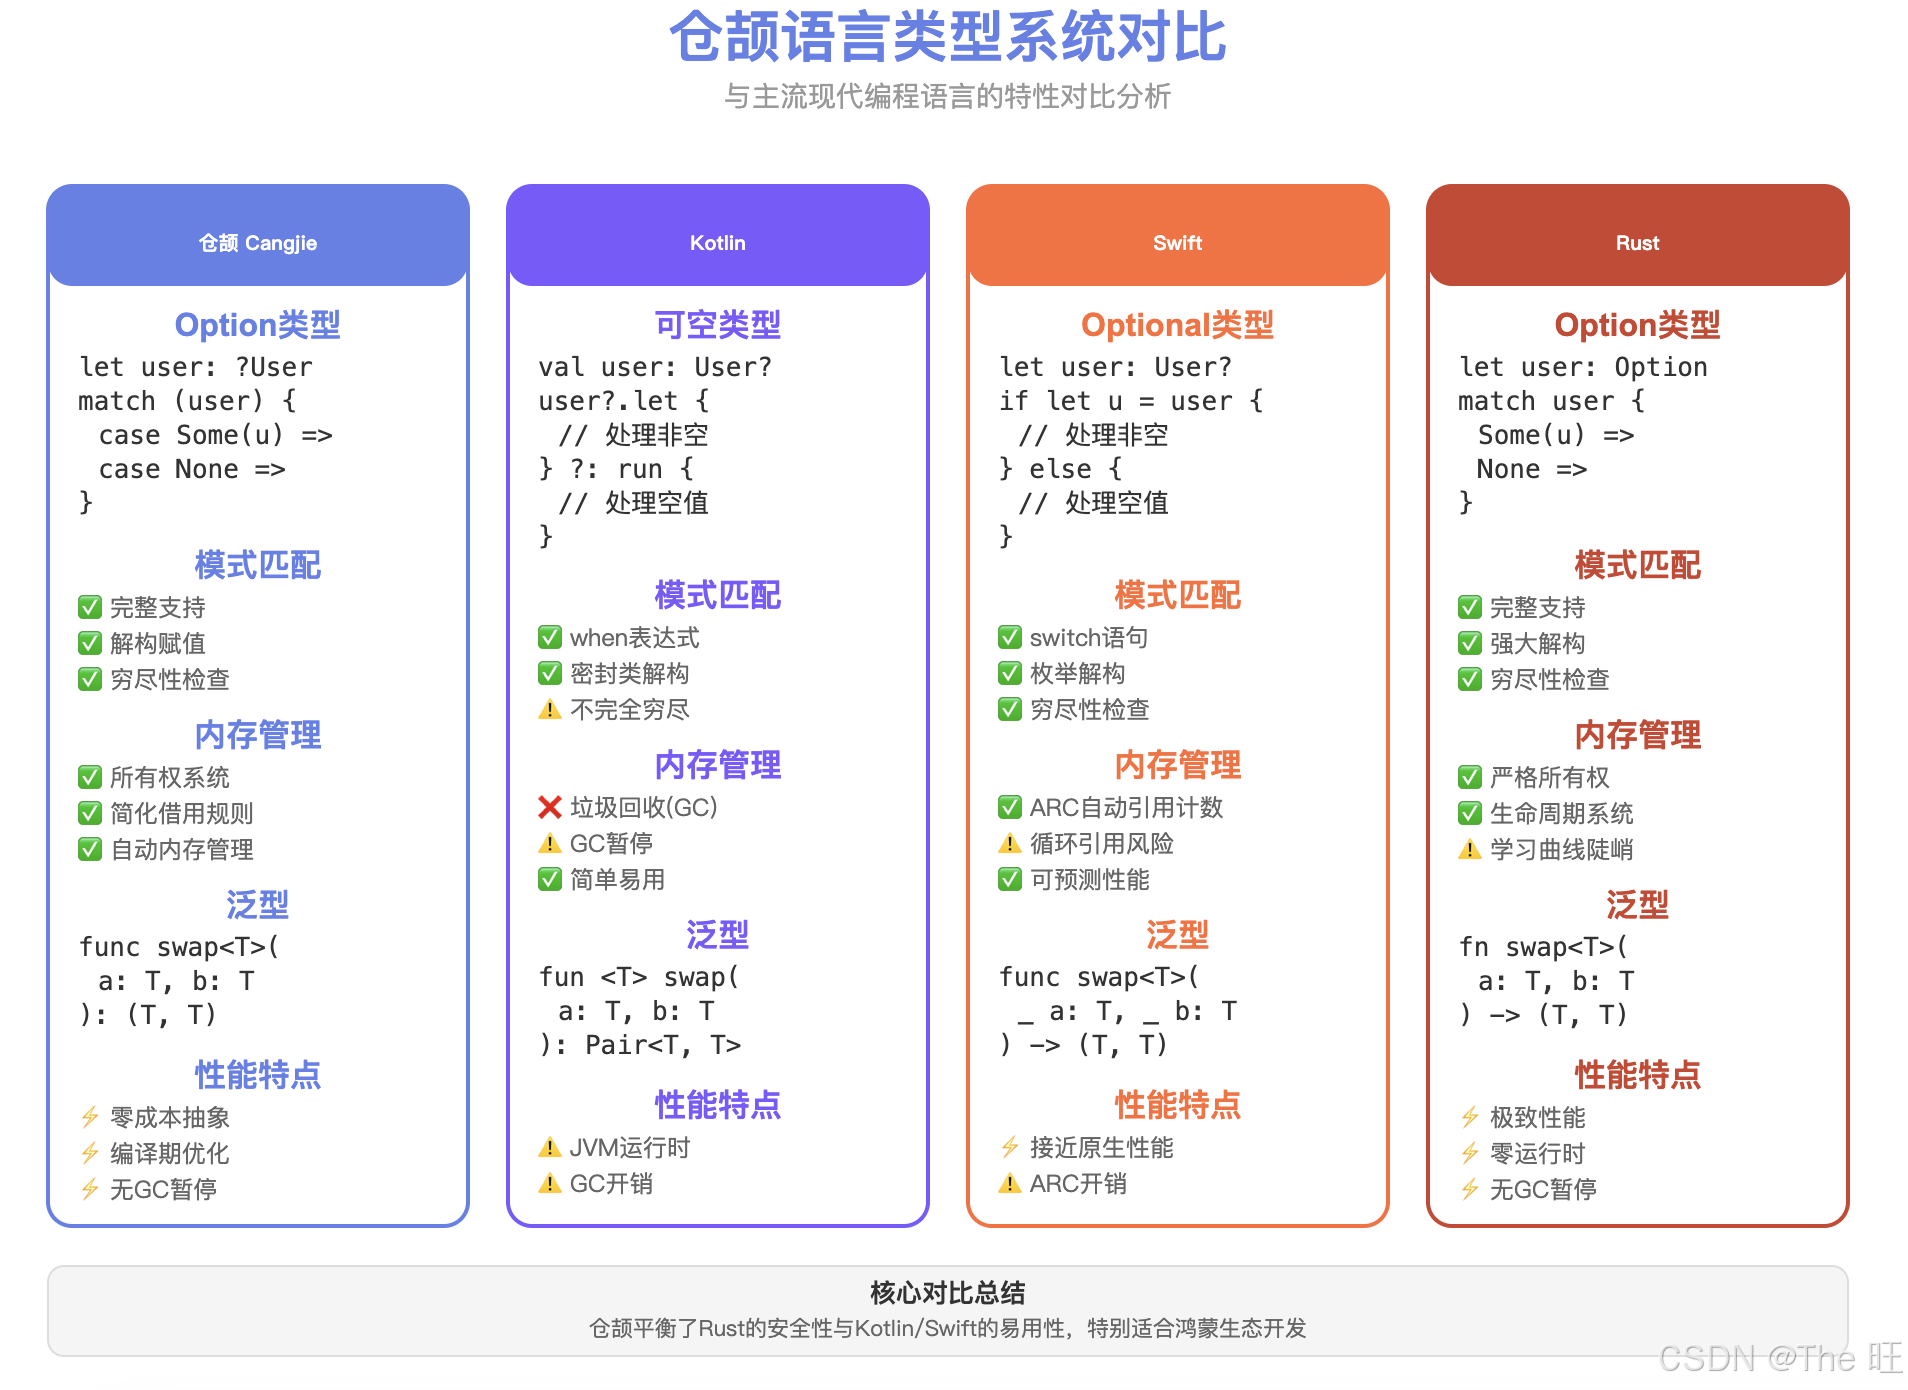Select the code line '} else {'
1908x1390 pixels.
point(1061,469)
